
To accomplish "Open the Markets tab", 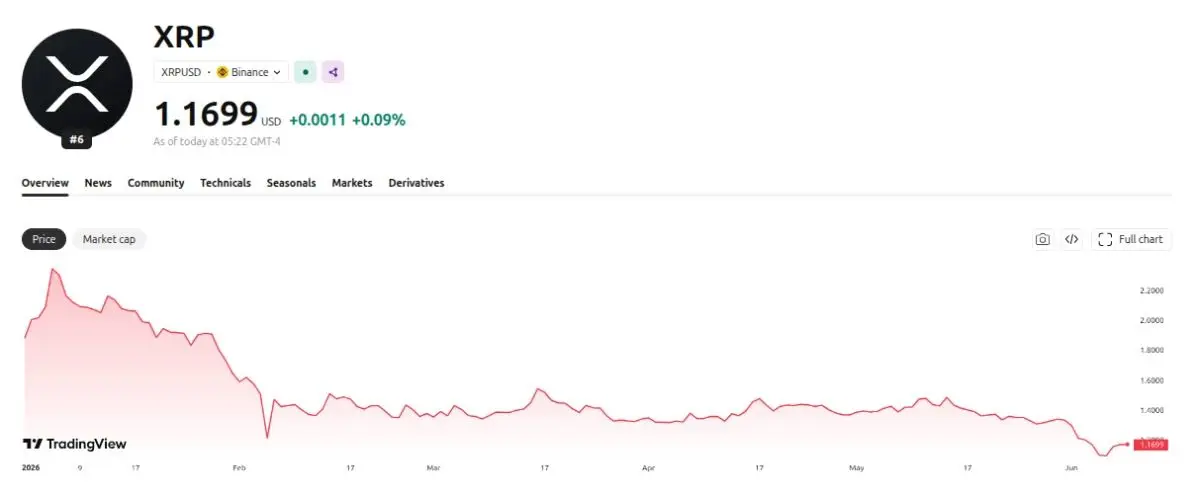I will click(x=352, y=183).
